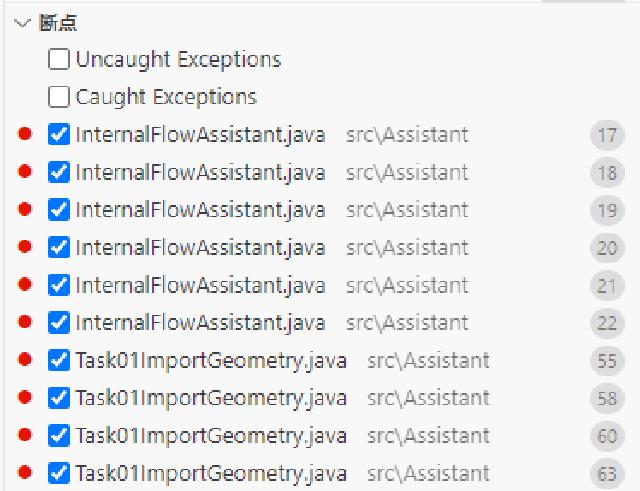640x491 pixels.
Task: Uncheck InternalFlowAssistant.java line 18 breakpoint
Action: pyautogui.click(x=58, y=172)
